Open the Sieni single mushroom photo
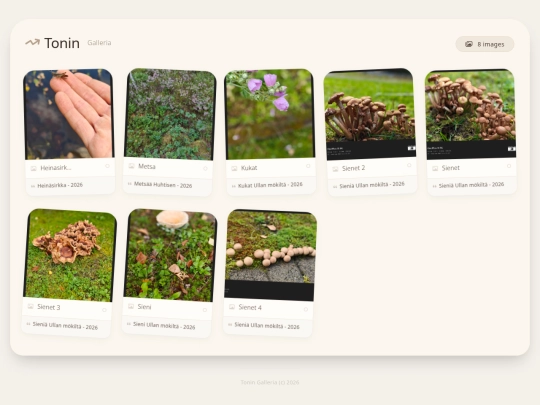This screenshot has height=405, width=540. pos(170,255)
